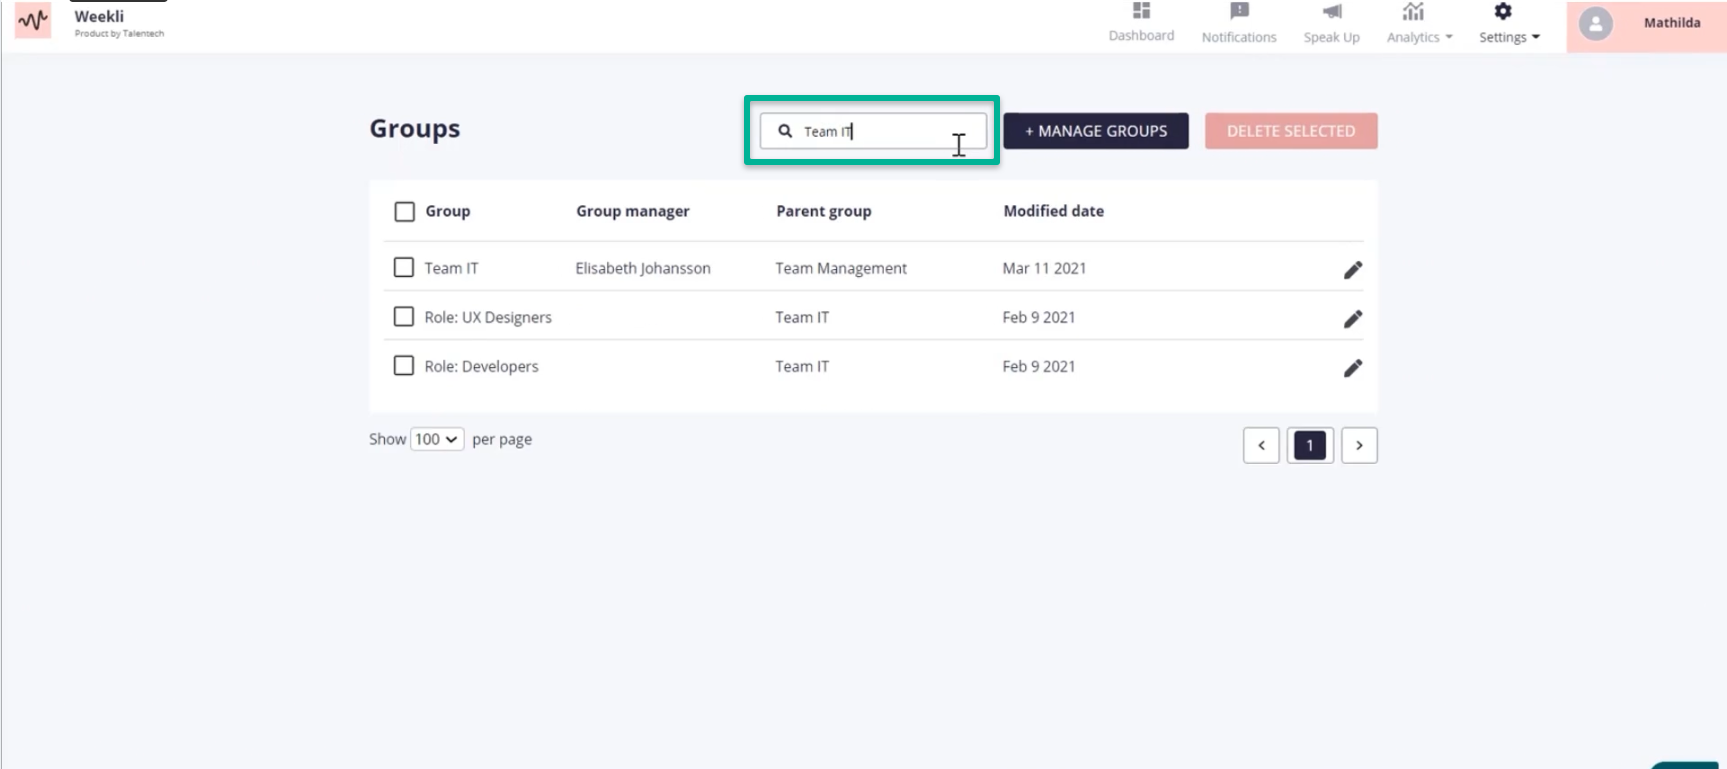Click the Role: Developers group name
This screenshot has width=1727, height=769.
481,366
